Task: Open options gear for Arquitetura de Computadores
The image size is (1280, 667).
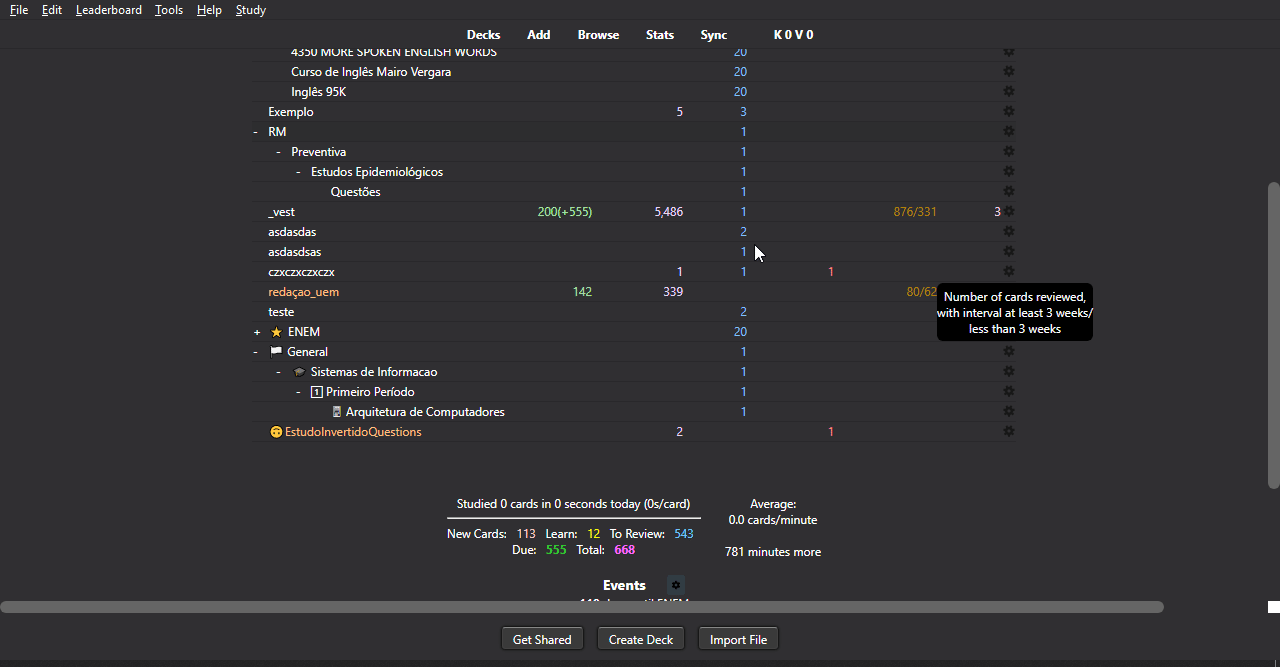Action: (x=1009, y=412)
